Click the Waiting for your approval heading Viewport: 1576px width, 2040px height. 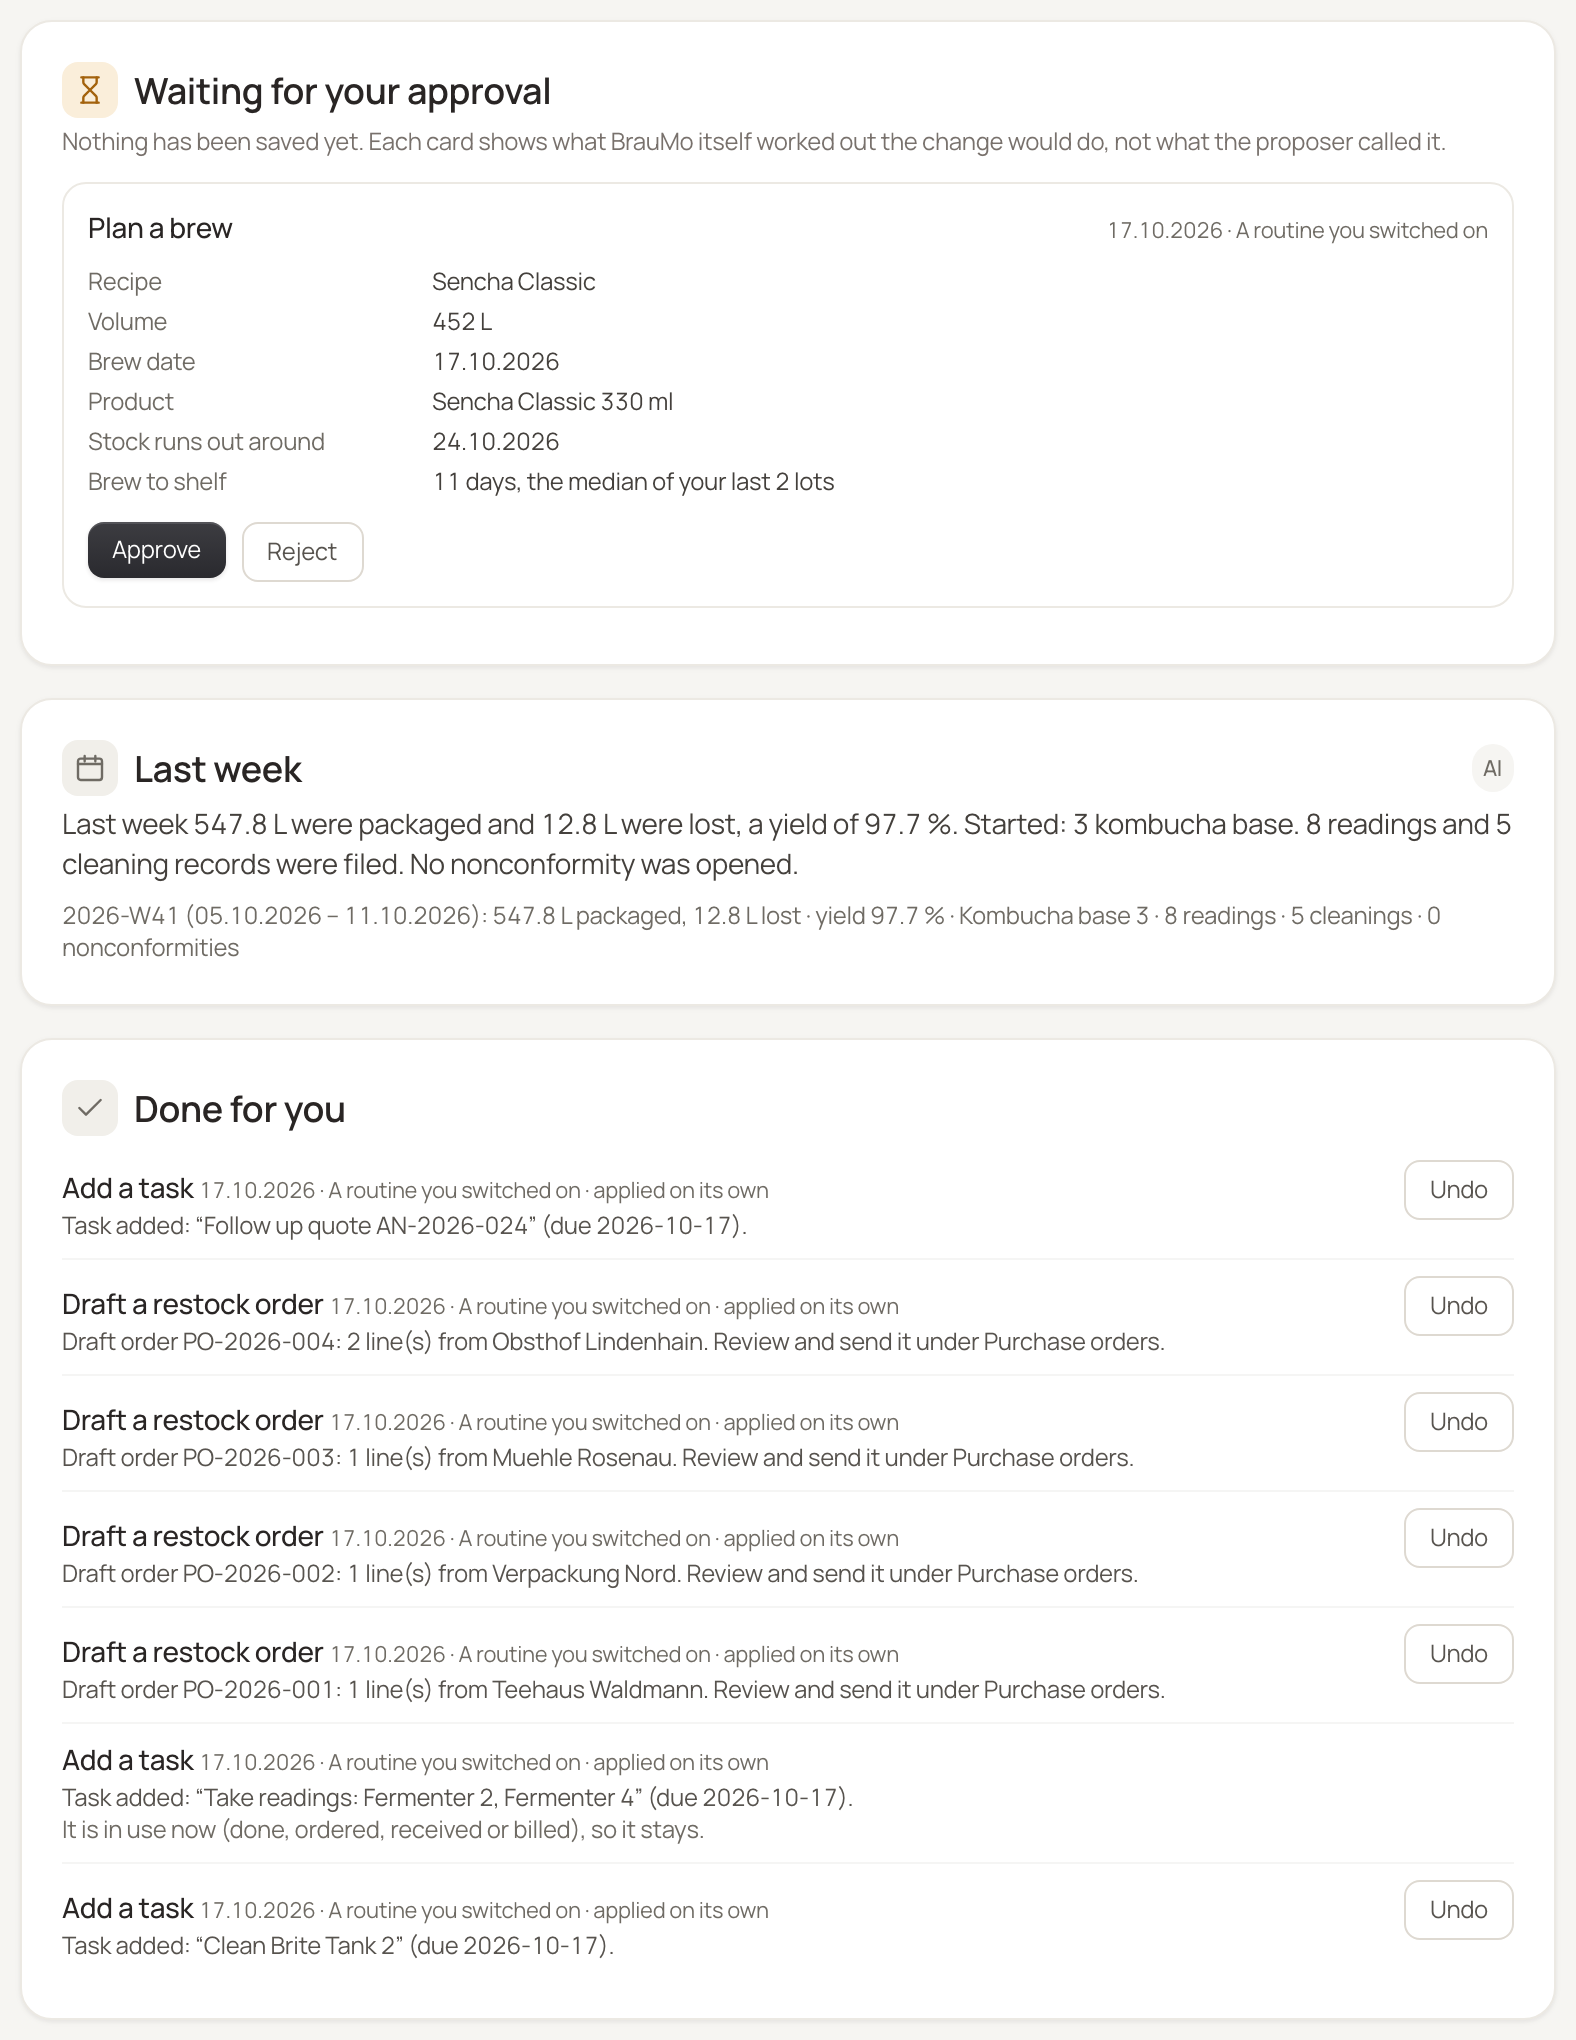pos(342,91)
